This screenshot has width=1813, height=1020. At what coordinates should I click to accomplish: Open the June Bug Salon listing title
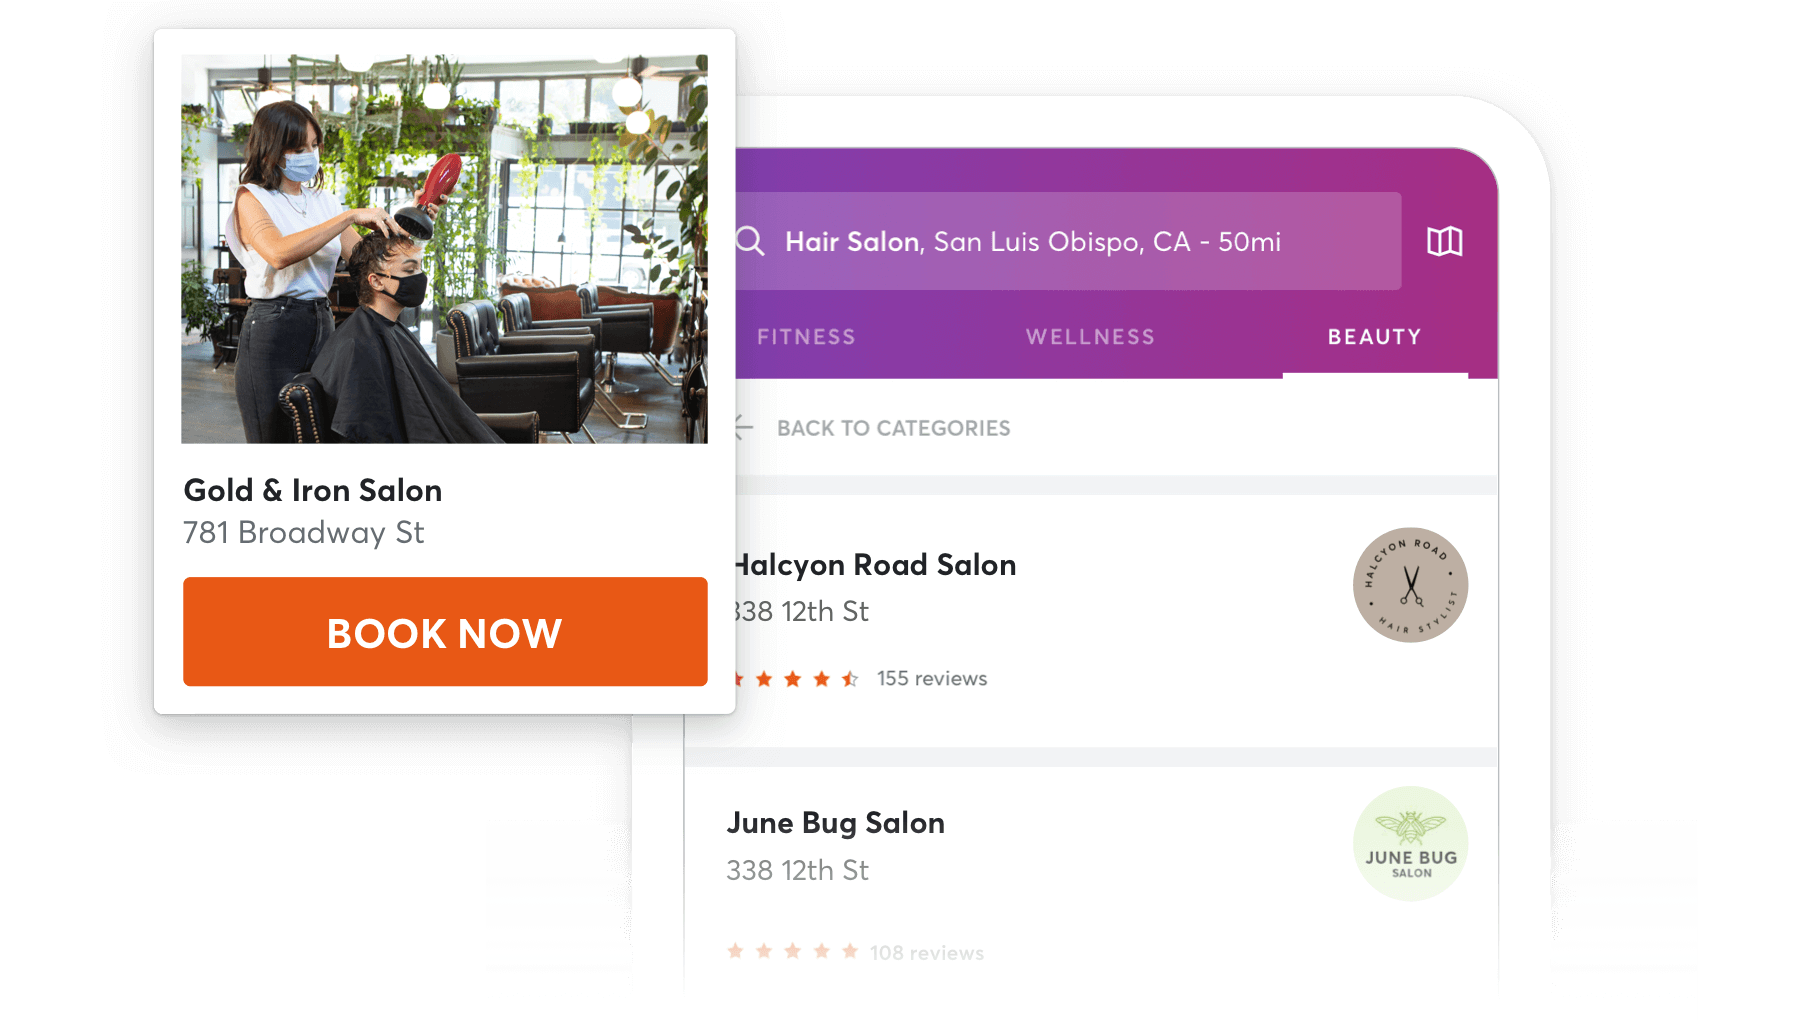[835, 823]
